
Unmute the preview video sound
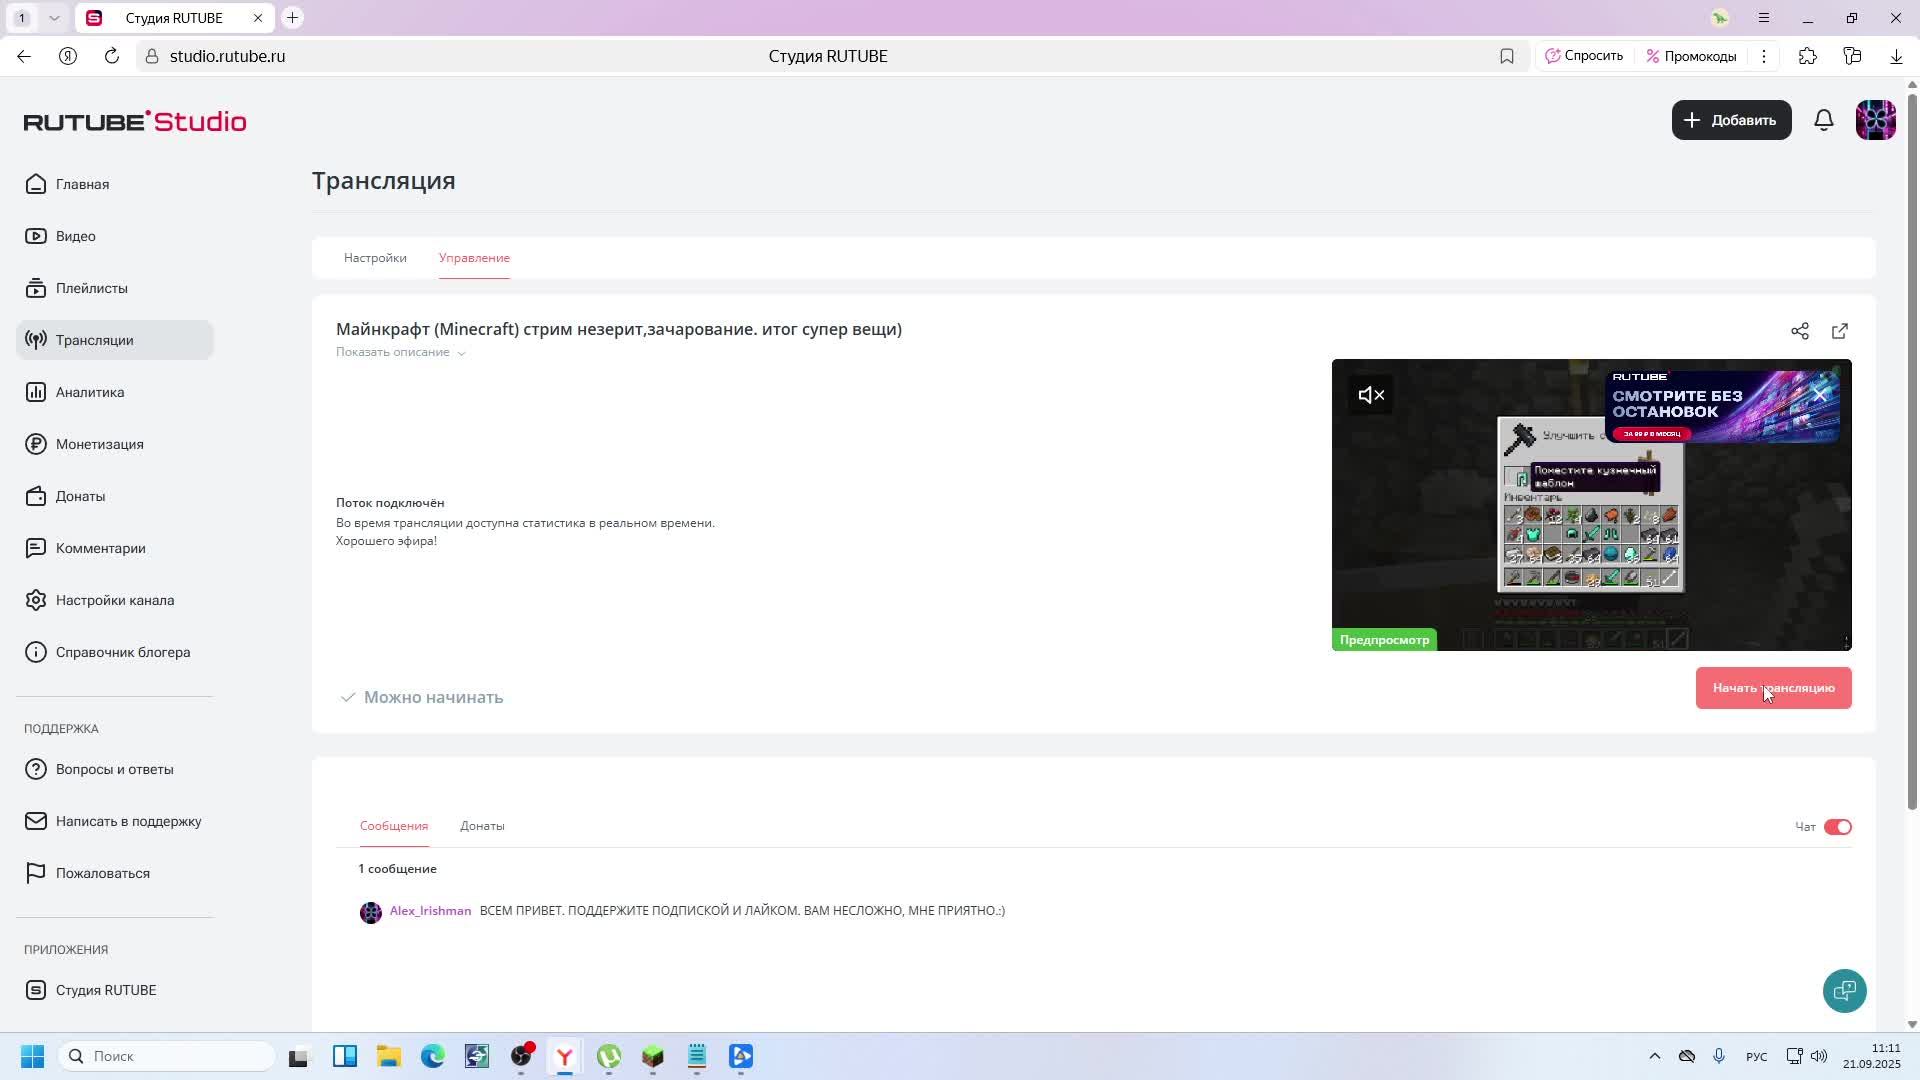click(1370, 395)
